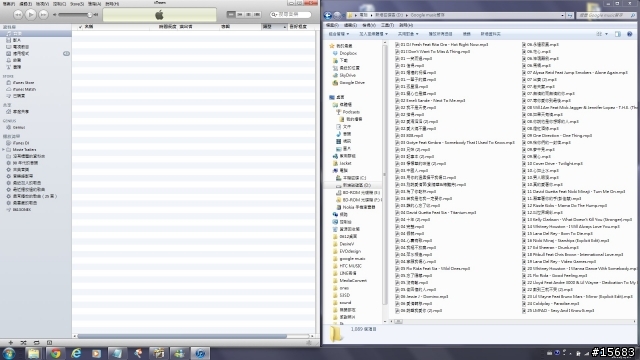The height and width of the screenshot is (360, 640).
Task: Switch iTunes to grid view
Action: (x=248, y=14)
